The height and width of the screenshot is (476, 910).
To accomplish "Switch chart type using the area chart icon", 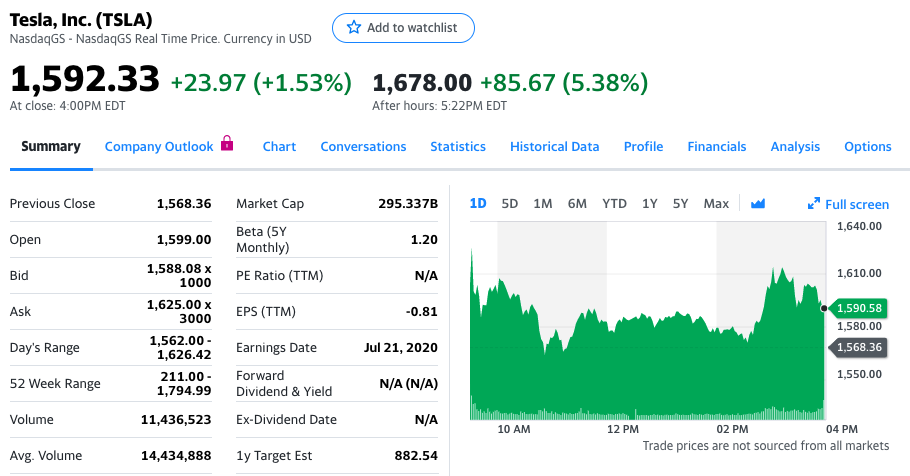I will click(x=758, y=204).
